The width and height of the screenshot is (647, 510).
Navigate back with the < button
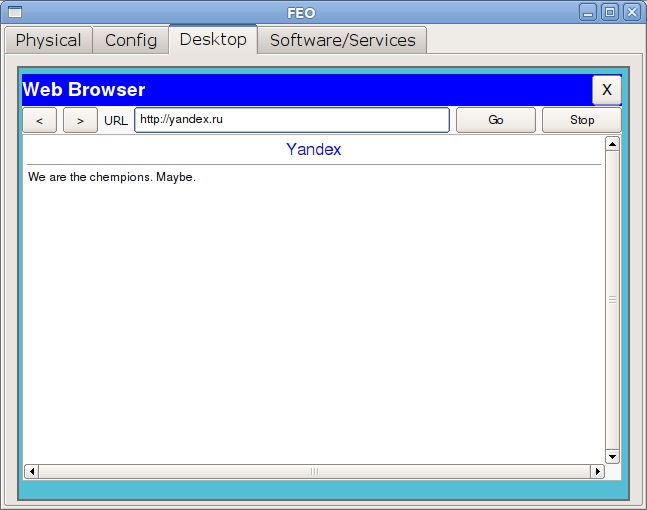click(40, 120)
